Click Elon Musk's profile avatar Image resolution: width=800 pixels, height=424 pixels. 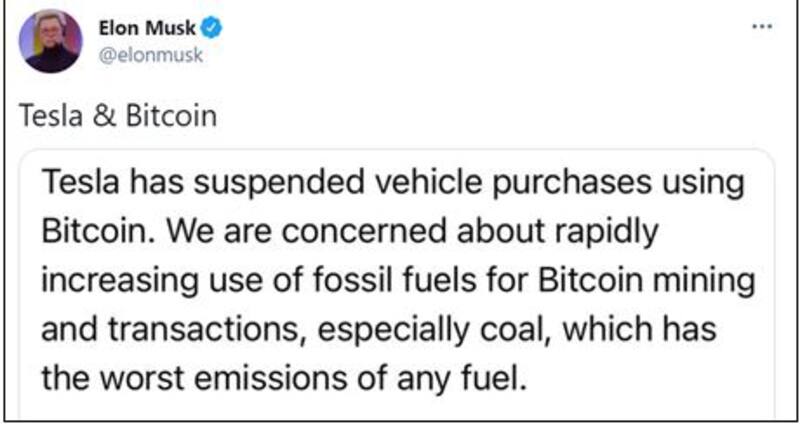point(50,40)
